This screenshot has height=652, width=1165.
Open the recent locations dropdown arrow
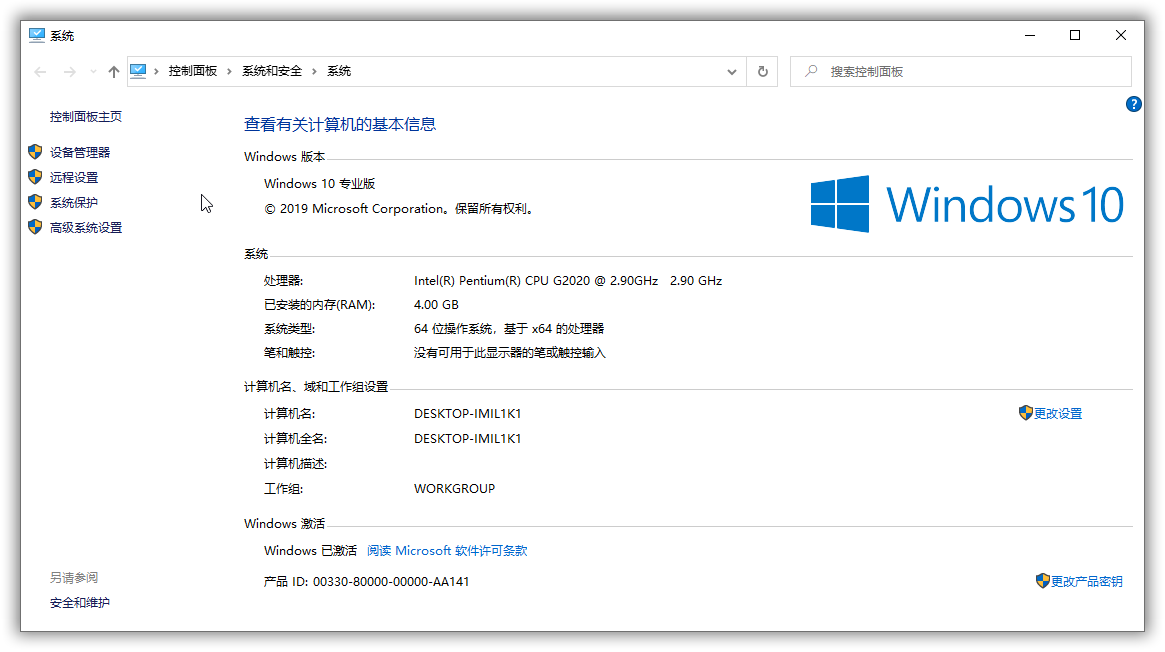coord(93,72)
